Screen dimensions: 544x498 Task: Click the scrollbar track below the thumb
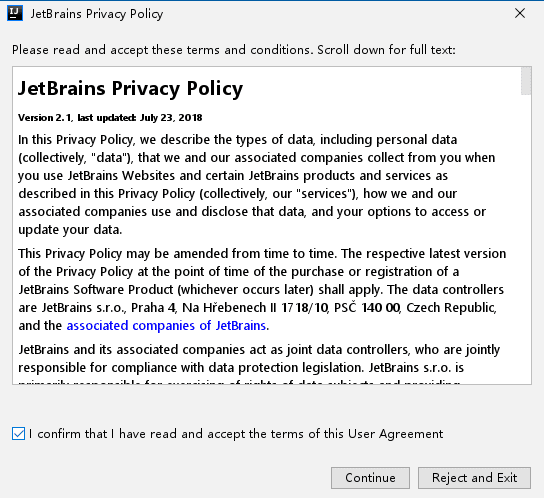[526, 239]
